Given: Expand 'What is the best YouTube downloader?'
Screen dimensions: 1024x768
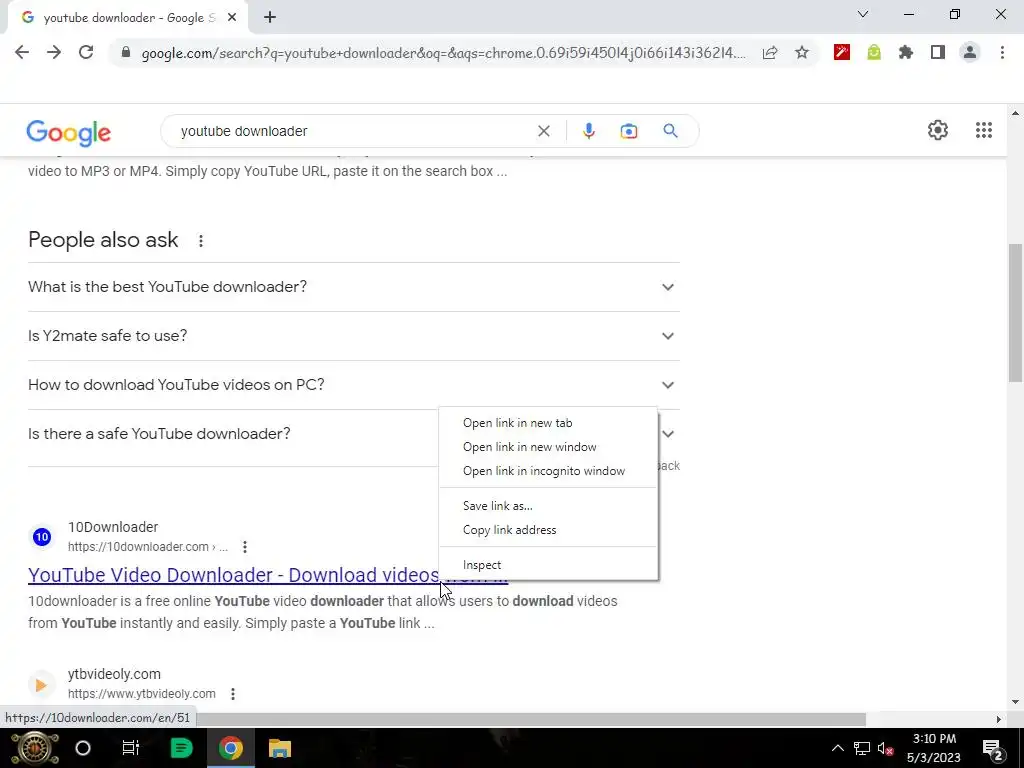Looking at the screenshot, I should coord(353,287).
